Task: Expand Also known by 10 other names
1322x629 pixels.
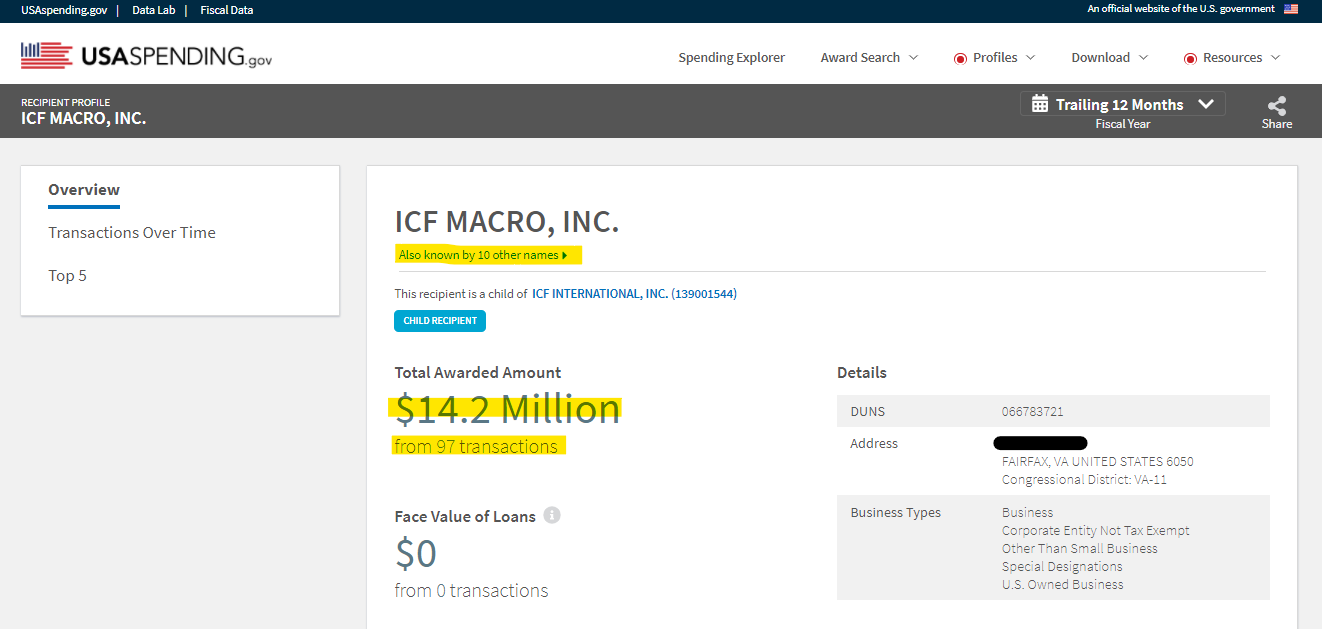Action: click(x=483, y=255)
